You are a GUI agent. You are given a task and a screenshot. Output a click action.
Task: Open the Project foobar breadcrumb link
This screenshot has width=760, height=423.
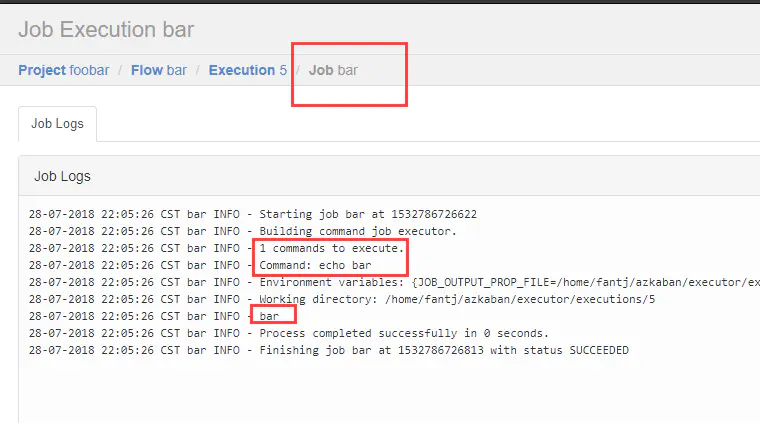[x=63, y=70]
